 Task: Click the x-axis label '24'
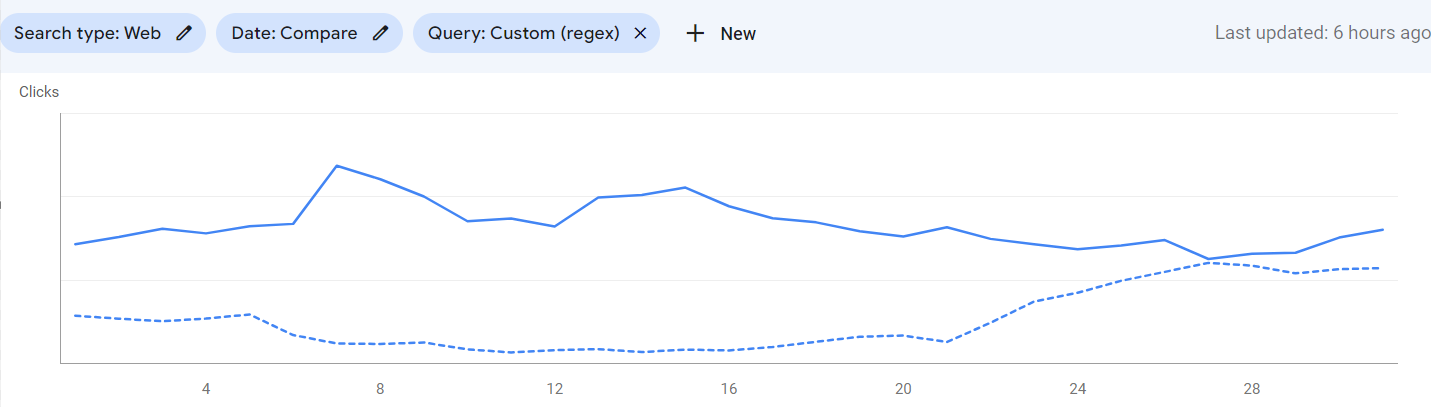point(1077,388)
